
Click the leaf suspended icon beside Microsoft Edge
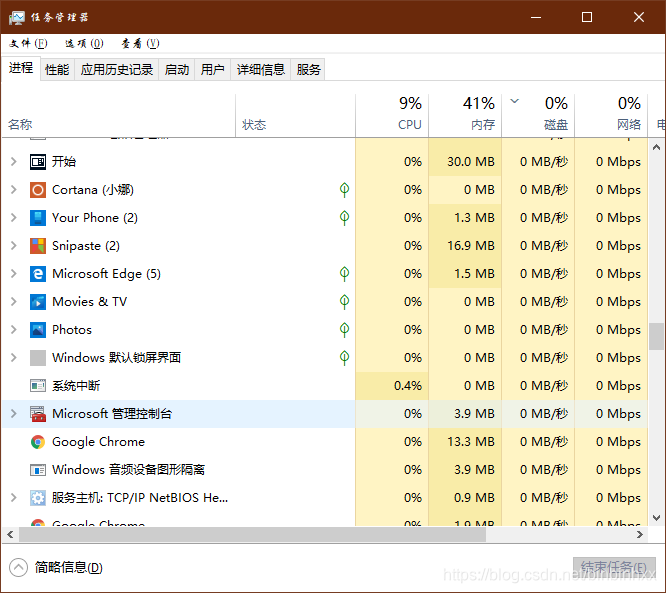coord(344,274)
